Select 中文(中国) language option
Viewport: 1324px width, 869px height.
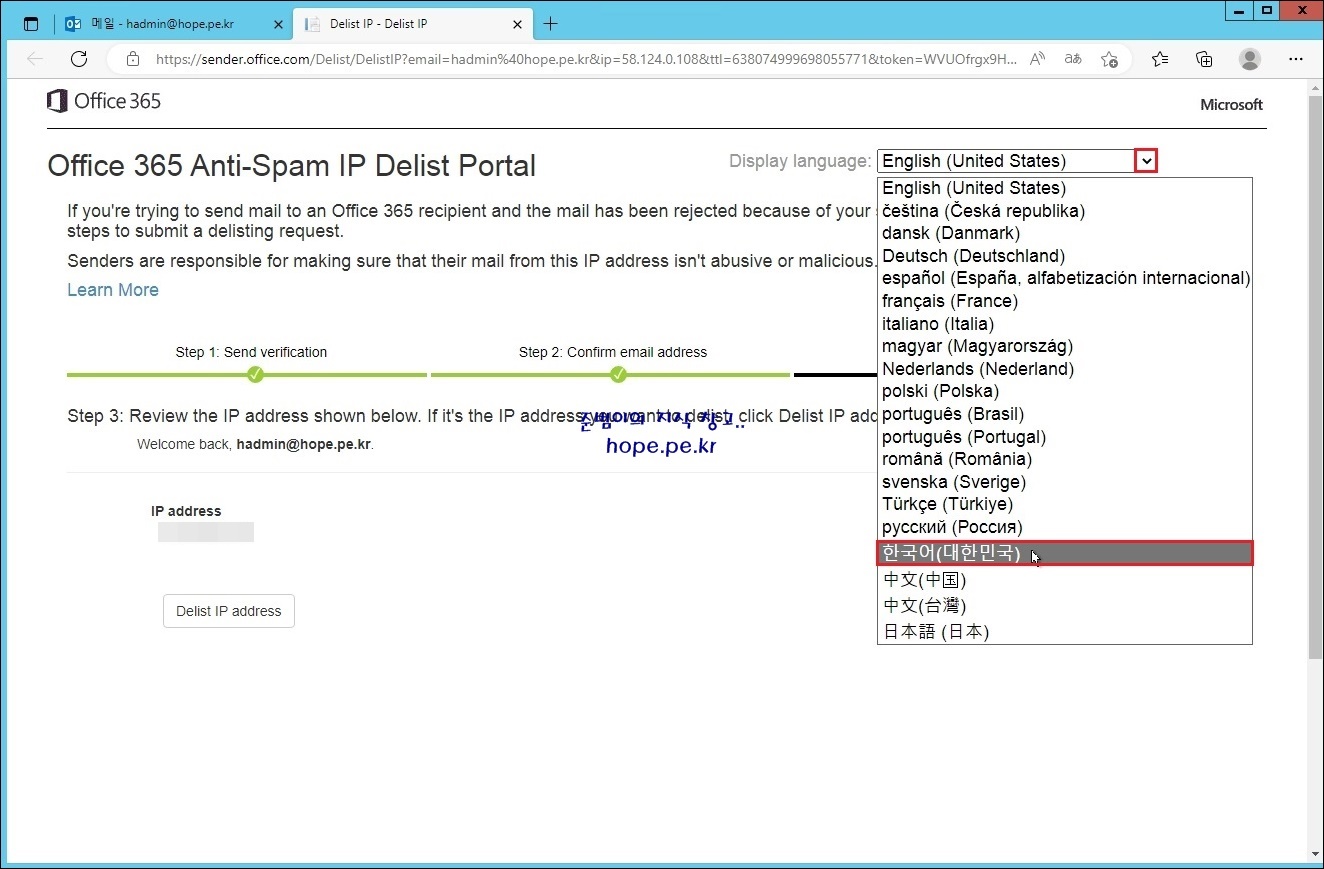pyautogui.click(x=1065, y=579)
